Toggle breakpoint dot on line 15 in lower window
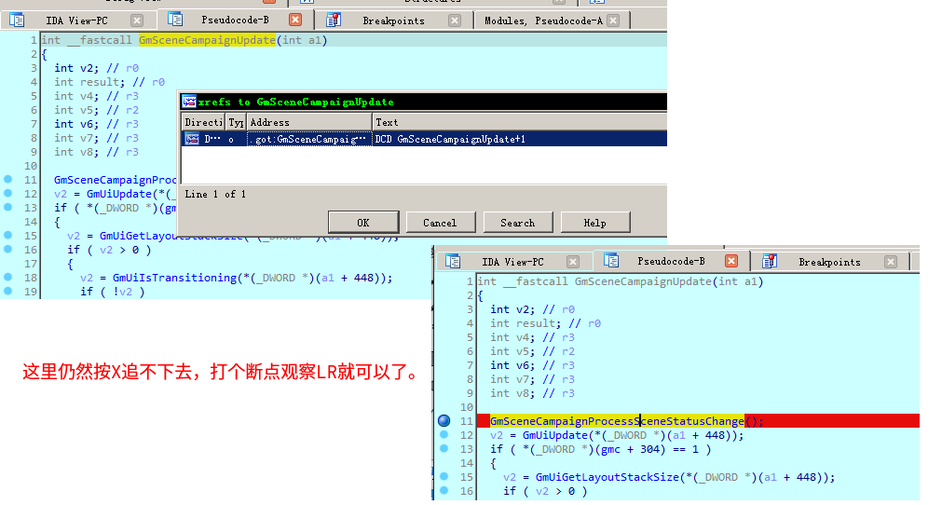This screenshot has height=505, width=942. coord(444,476)
